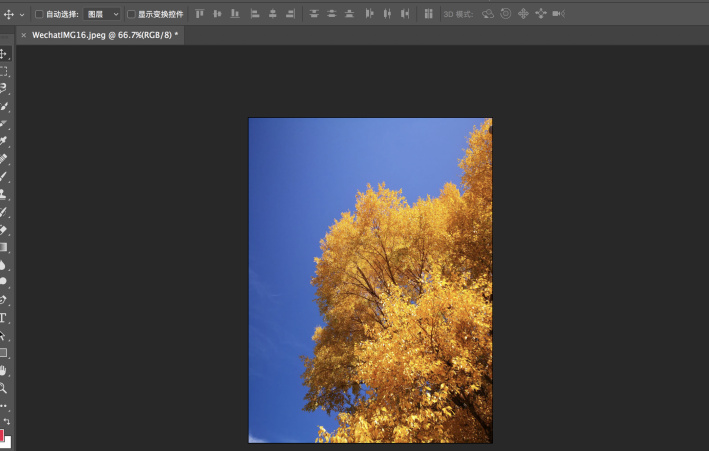The width and height of the screenshot is (709, 451).
Task: Select the Rectangle shape tool
Action: pyautogui.click(x=3, y=352)
